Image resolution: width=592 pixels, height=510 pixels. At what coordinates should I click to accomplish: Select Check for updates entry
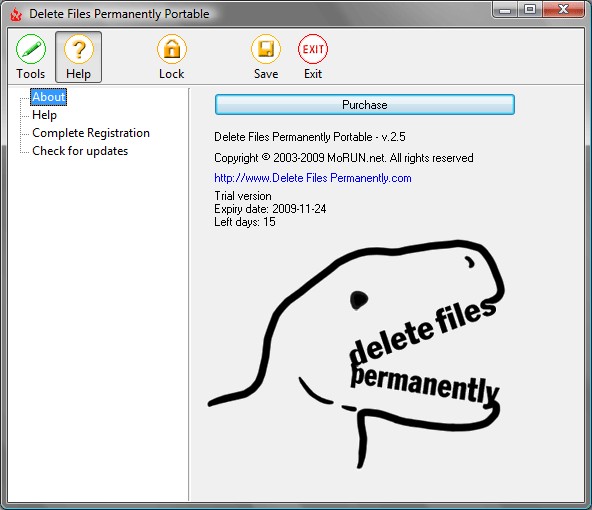coord(80,151)
